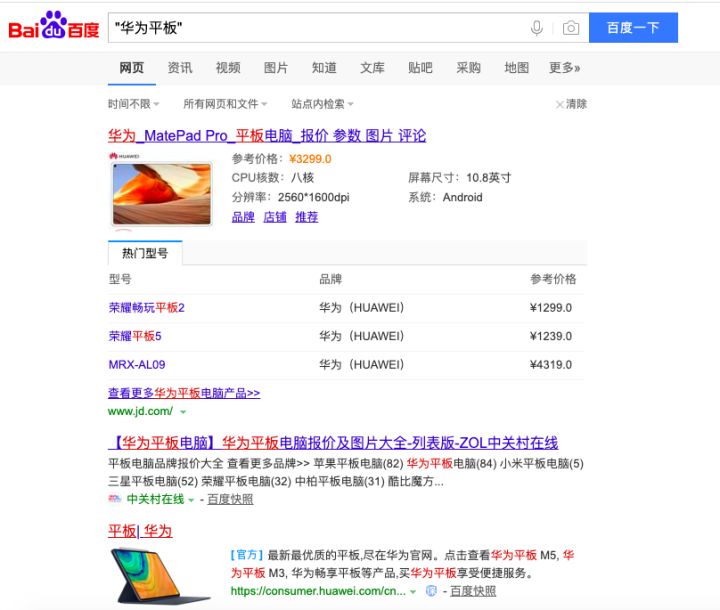Select the 采购 tab
Screen dimensions: 720x610
coord(468,68)
